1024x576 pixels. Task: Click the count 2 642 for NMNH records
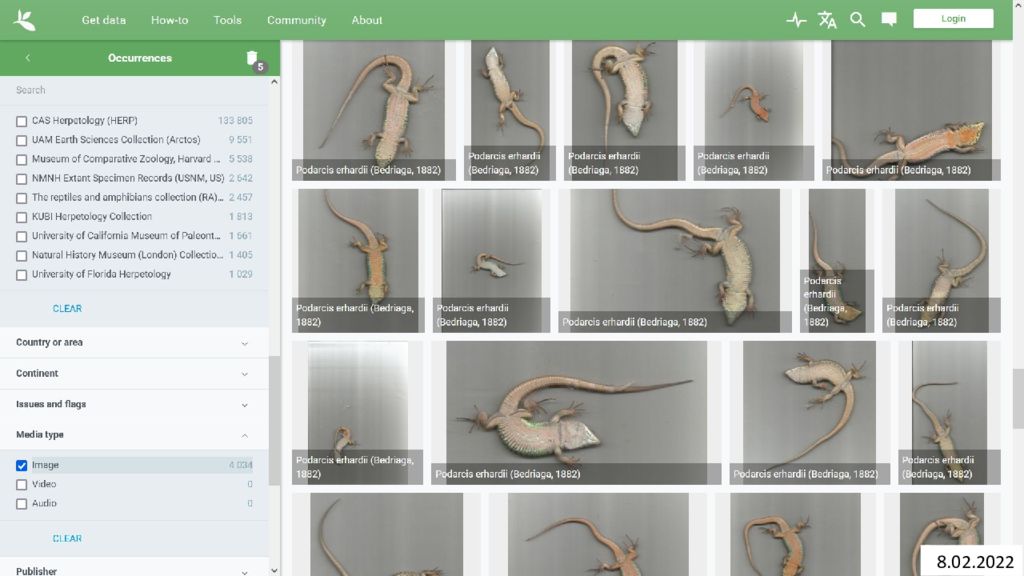click(240, 178)
